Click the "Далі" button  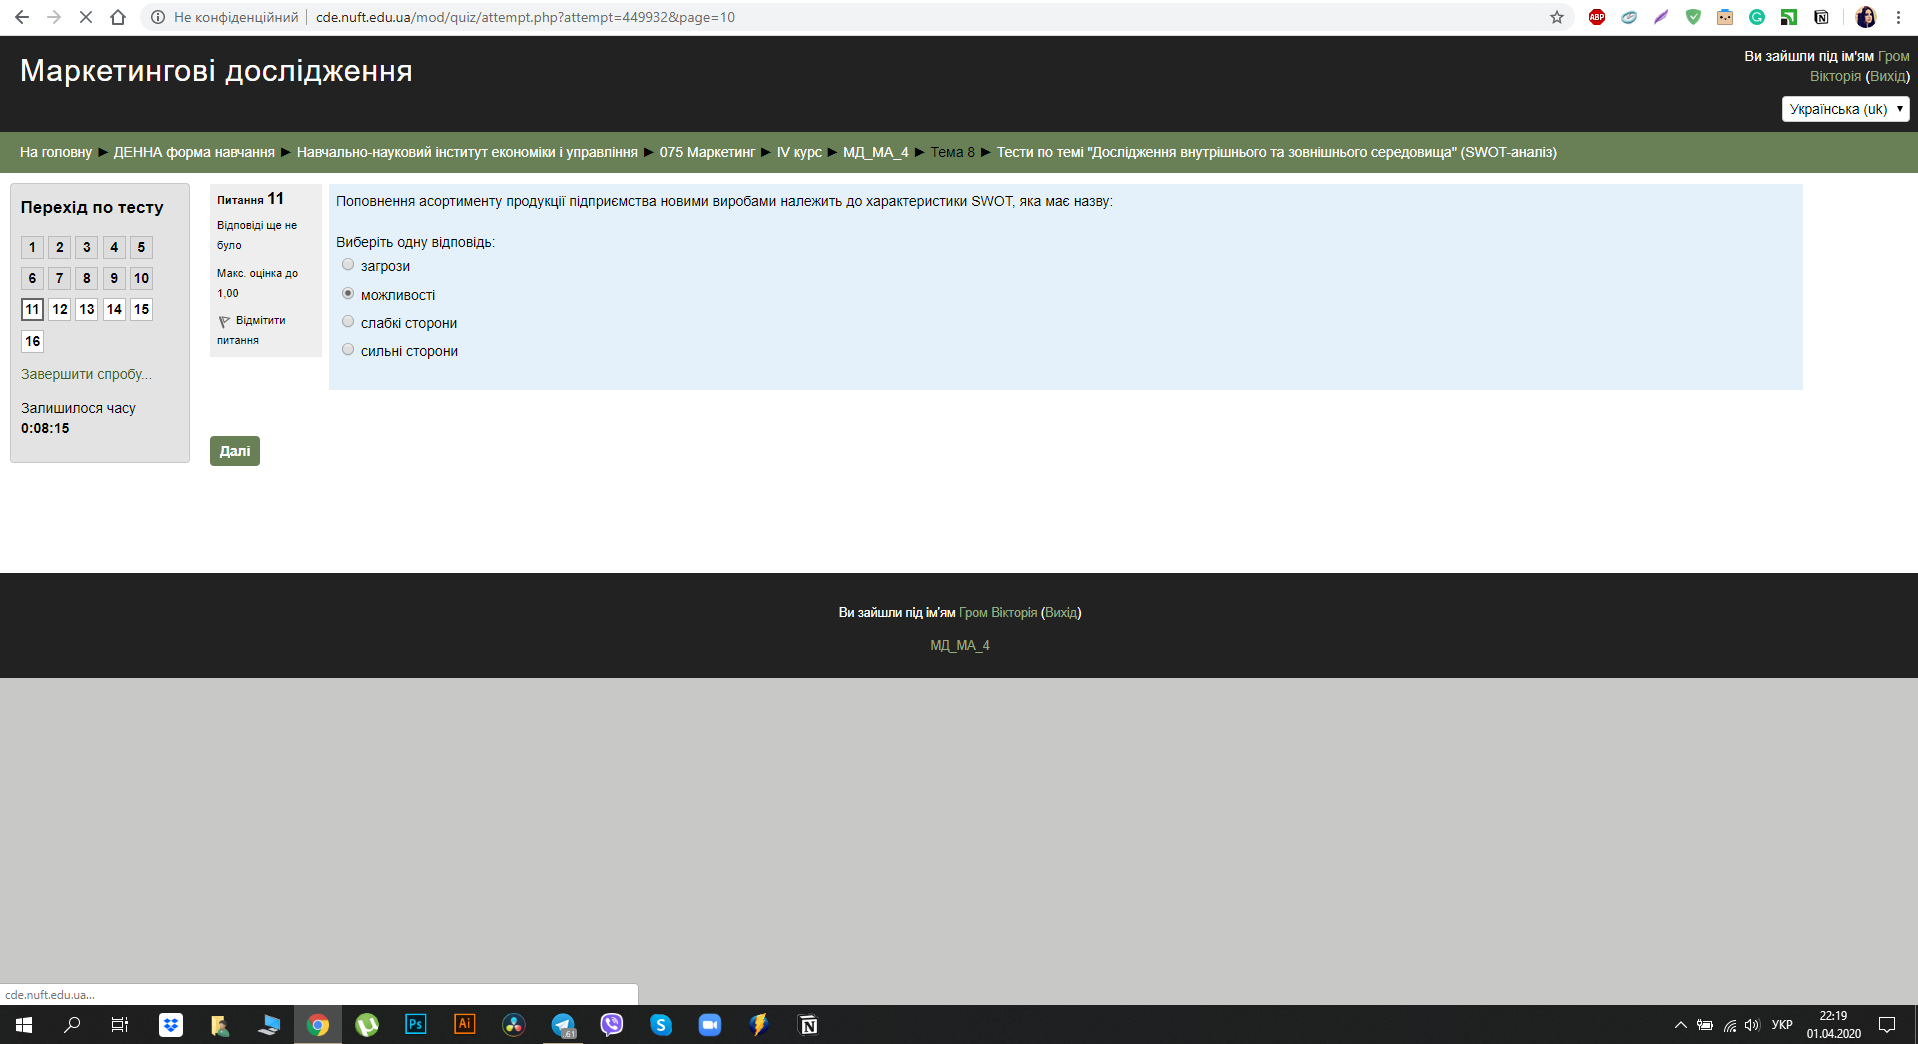point(235,451)
